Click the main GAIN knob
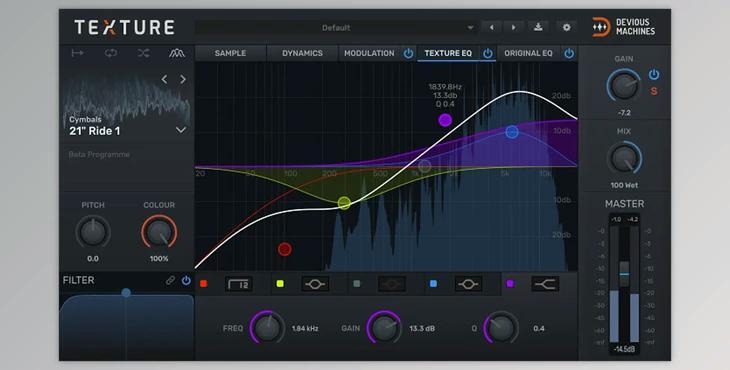730x370 pixels. click(x=624, y=86)
